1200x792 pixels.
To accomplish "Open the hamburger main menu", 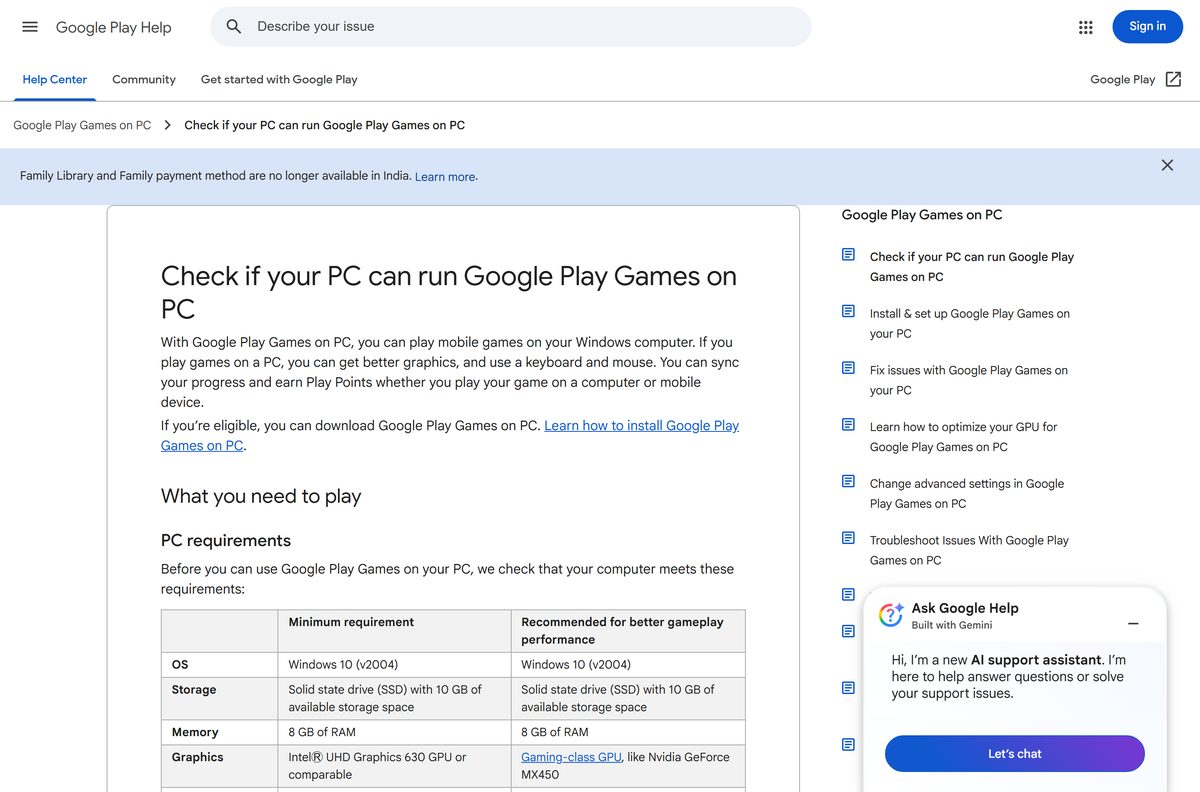I will 30,27.
